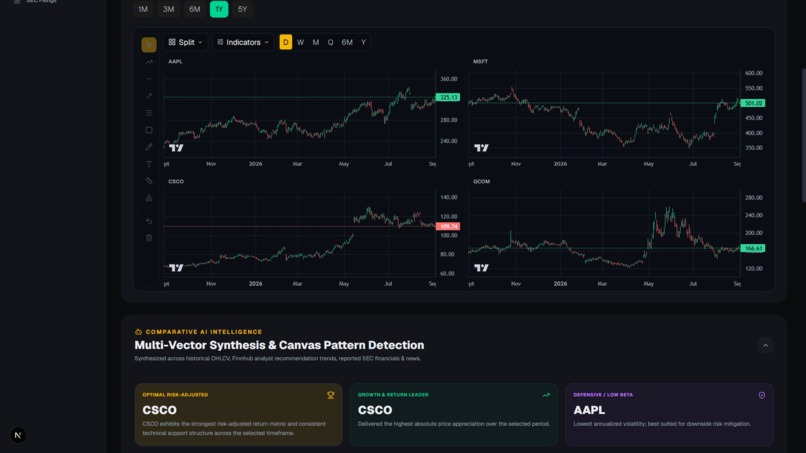
Task: Click the MSFT chart ticker label
Action: tap(481, 61)
